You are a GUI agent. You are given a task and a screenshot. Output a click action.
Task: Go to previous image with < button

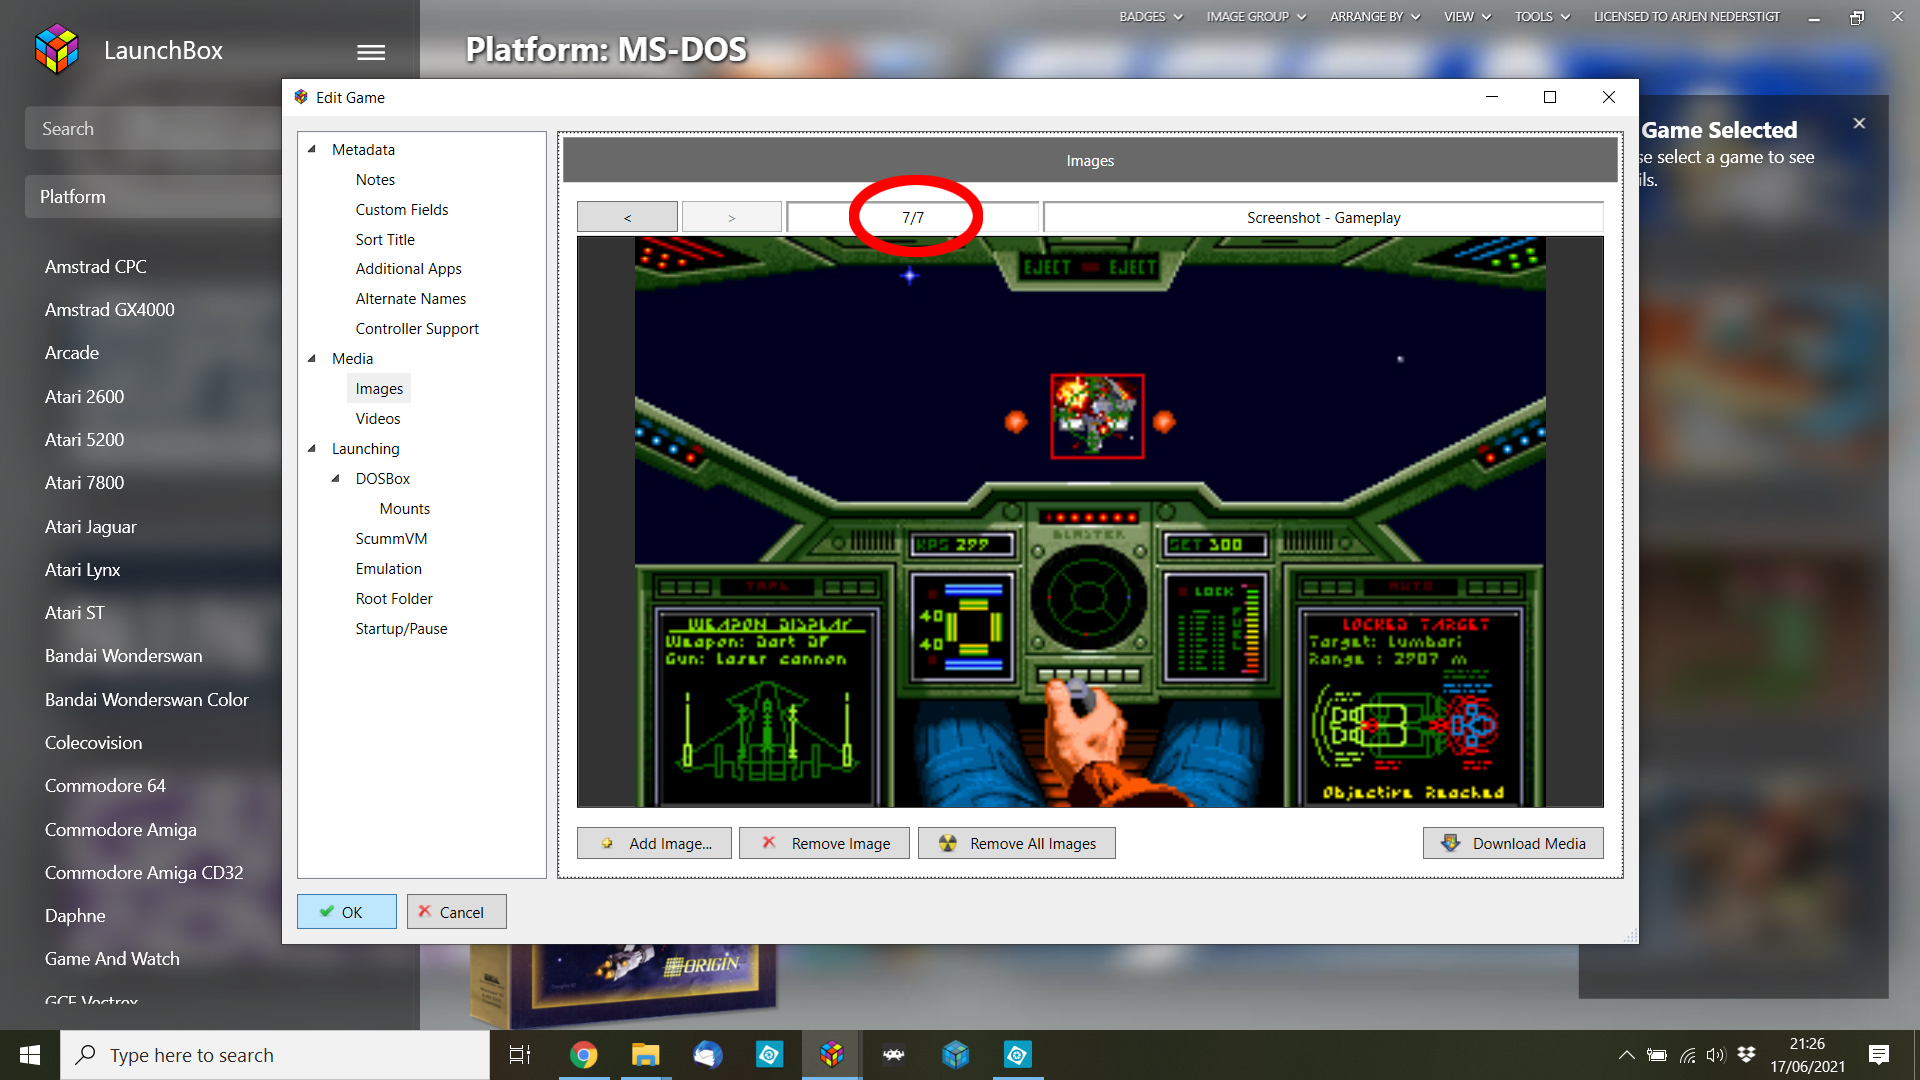pos(627,217)
